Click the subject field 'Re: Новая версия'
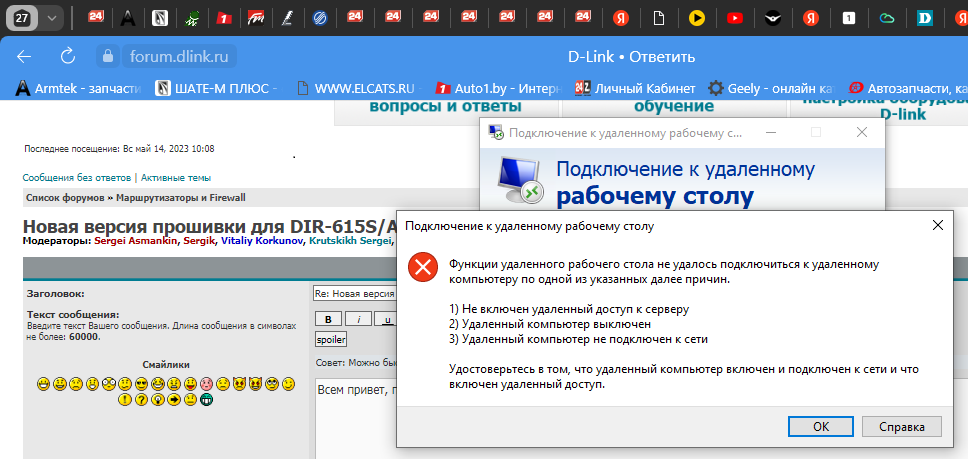Viewport: 968px width, 459px height. pyautogui.click(x=354, y=294)
